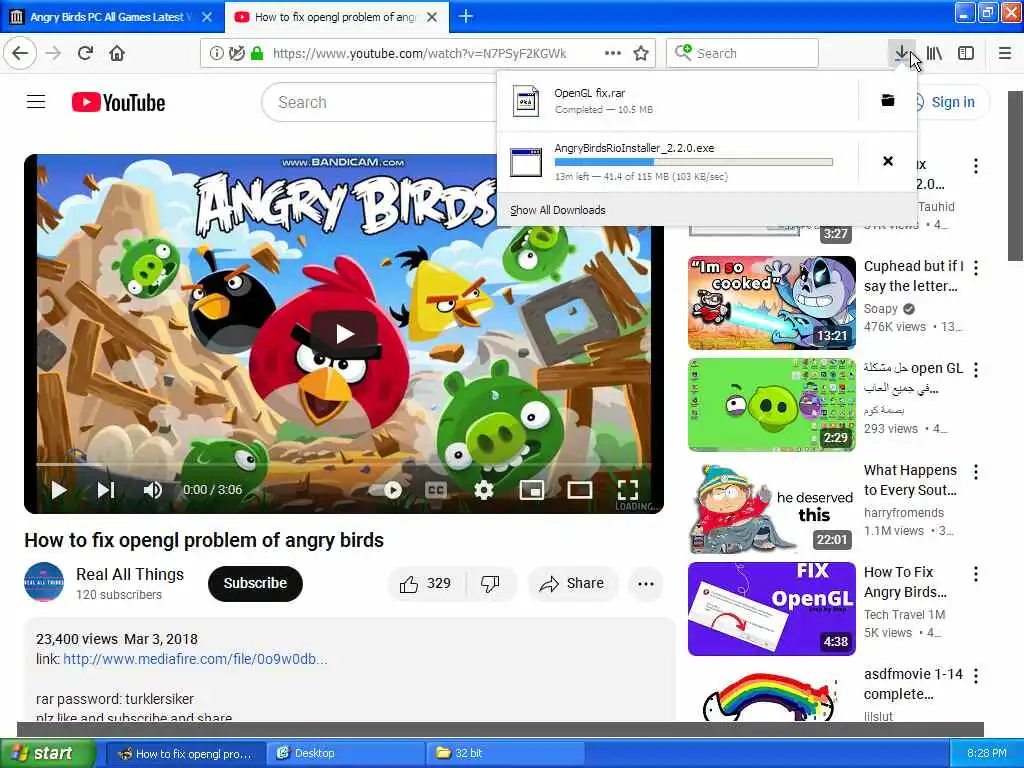Viewport: 1024px width, 768px height.
Task: Open options menu for open GL Arabic video
Action: [976, 370]
